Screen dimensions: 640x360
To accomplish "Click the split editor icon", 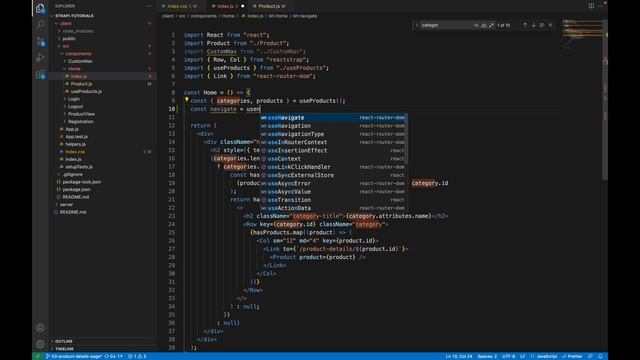I will 591,6.
